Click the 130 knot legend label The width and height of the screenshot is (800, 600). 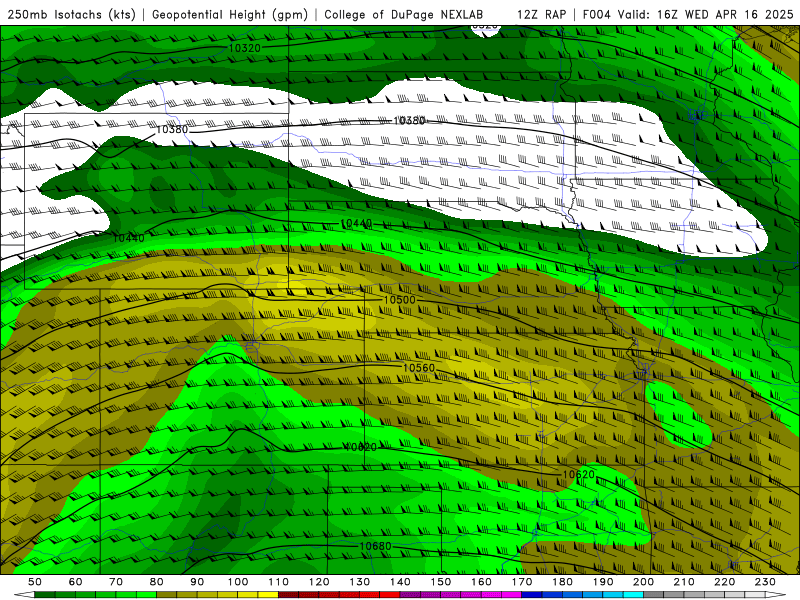360,582
